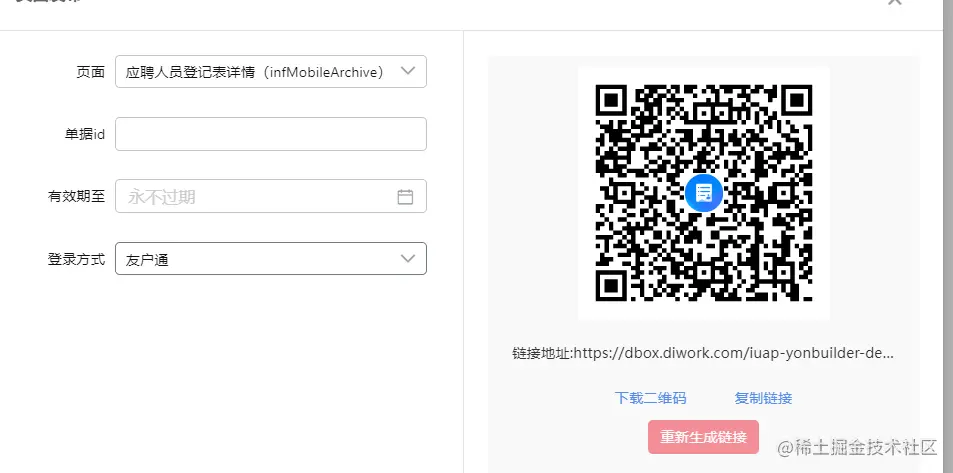Click the 永不过期 date field
This screenshot has width=953, height=473.
pos(270,196)
